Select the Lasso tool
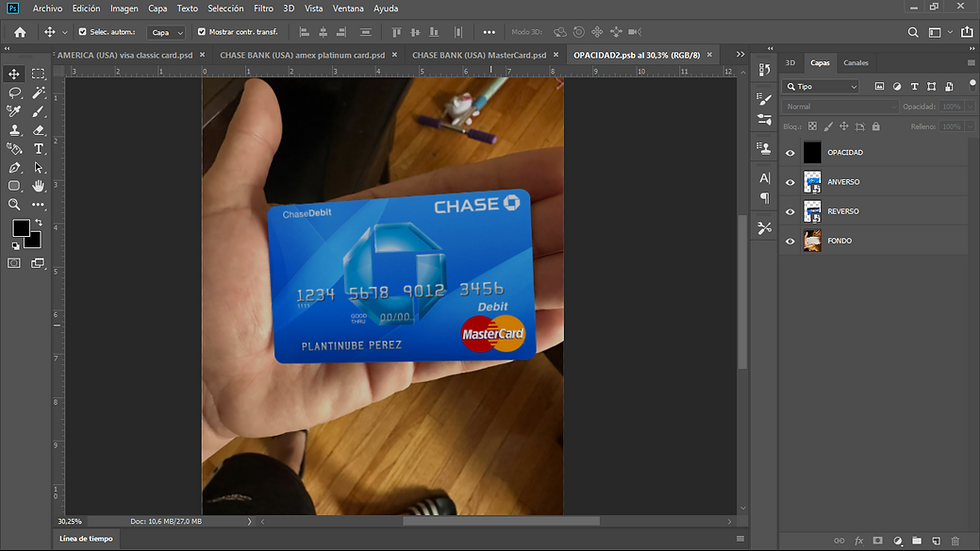 [x=14, y=92]
